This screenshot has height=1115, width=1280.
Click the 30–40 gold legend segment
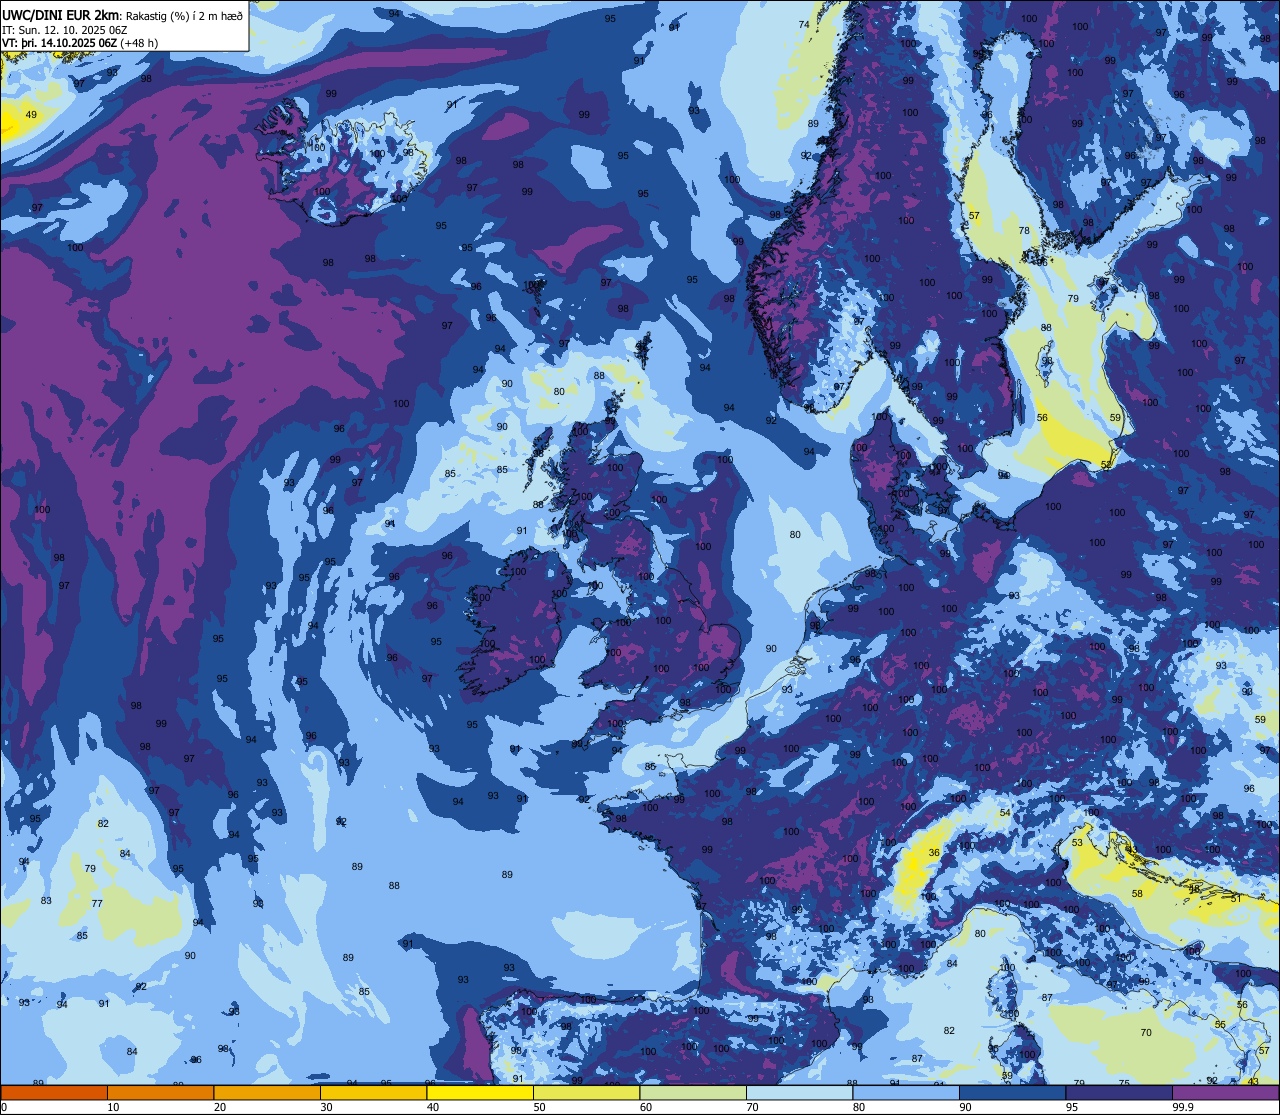coord(373,1092)
